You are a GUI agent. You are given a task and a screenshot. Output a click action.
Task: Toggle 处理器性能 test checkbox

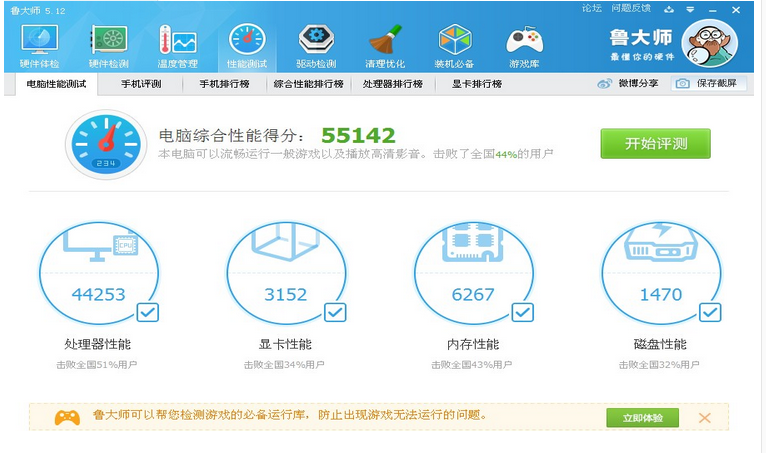(x=148, y=312)
